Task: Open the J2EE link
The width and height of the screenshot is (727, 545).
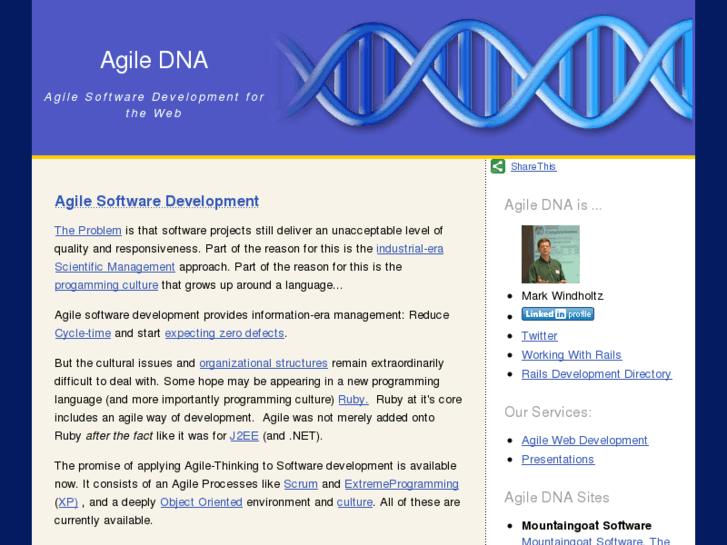Action: [244, 436]
